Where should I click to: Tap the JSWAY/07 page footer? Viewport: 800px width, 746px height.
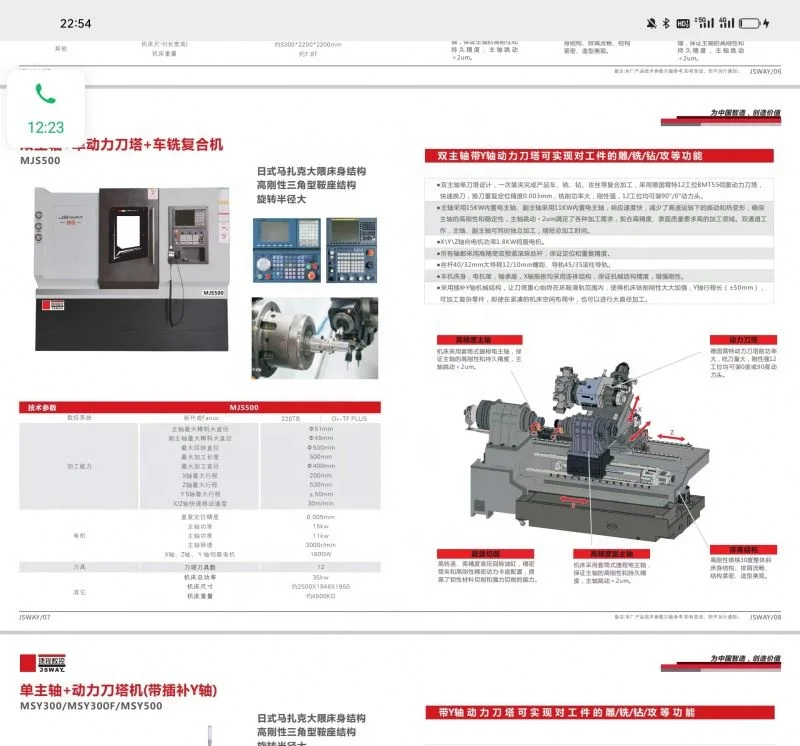(x=35, y=617)
